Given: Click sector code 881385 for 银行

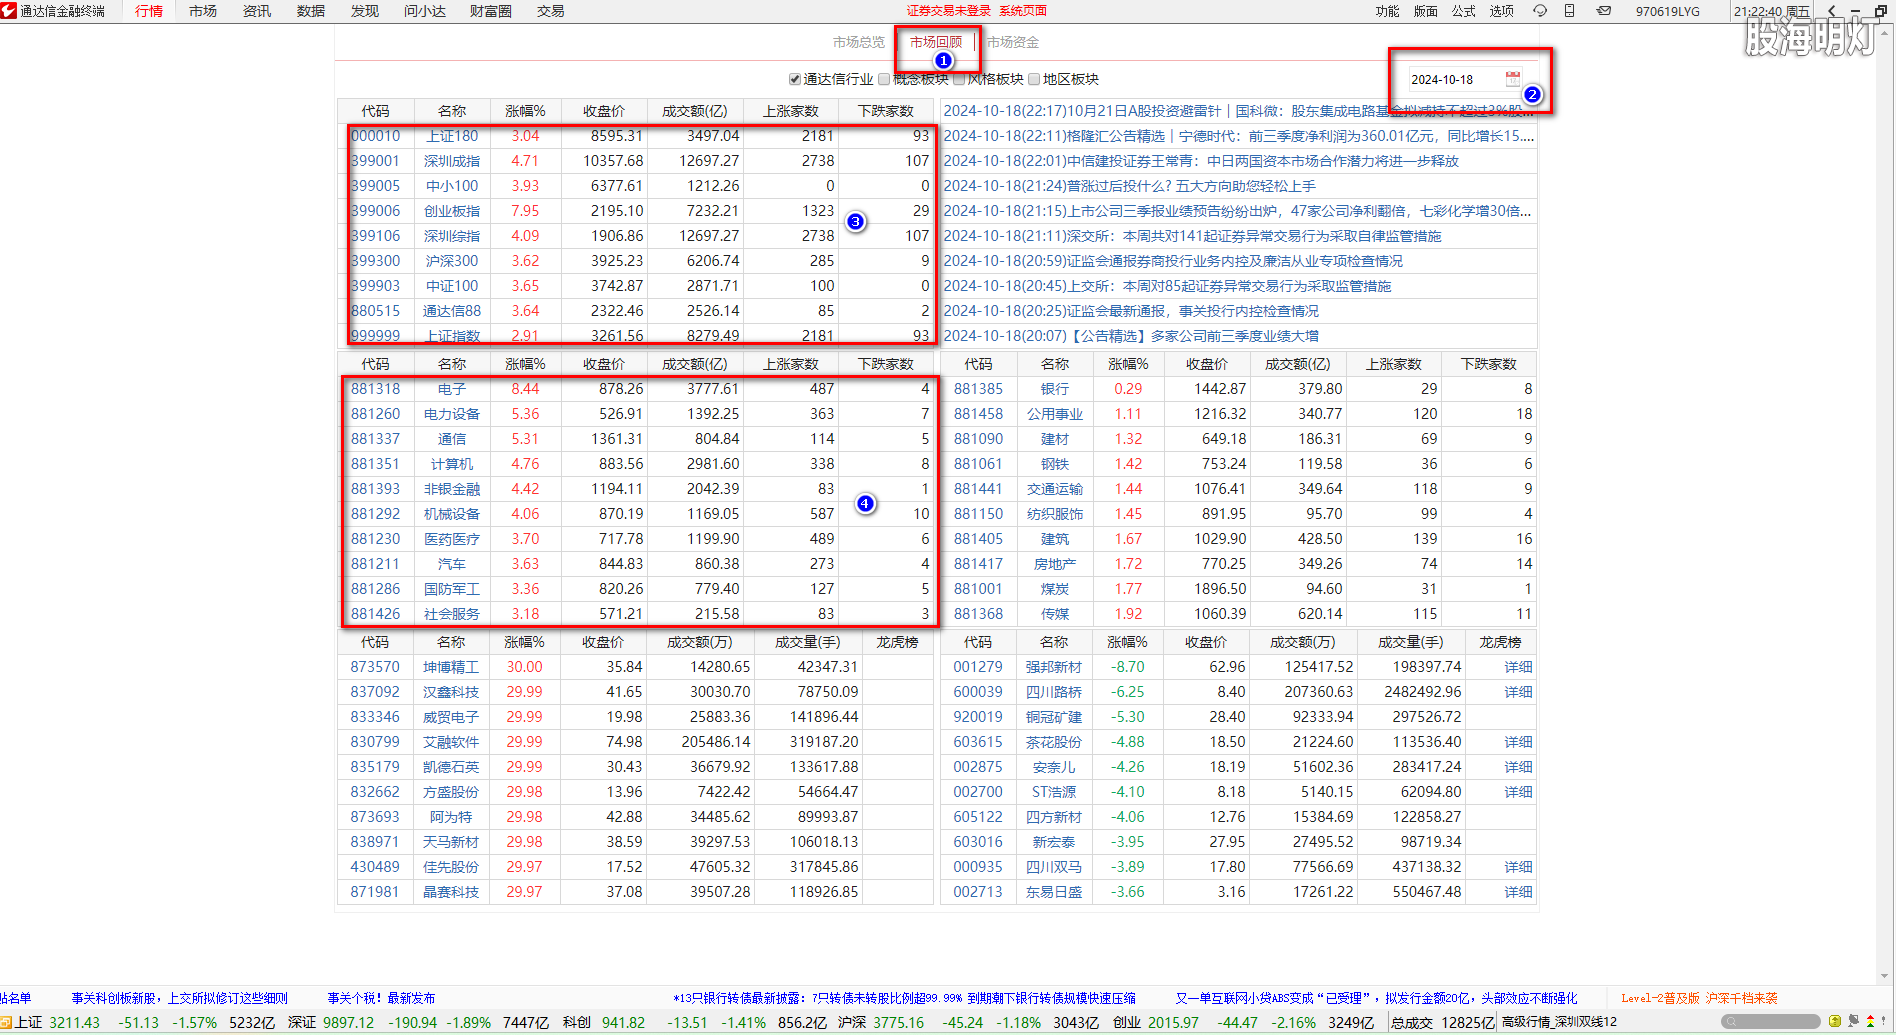Looking at the screenshot, I should pyautogui.click(x=978, y=389).
